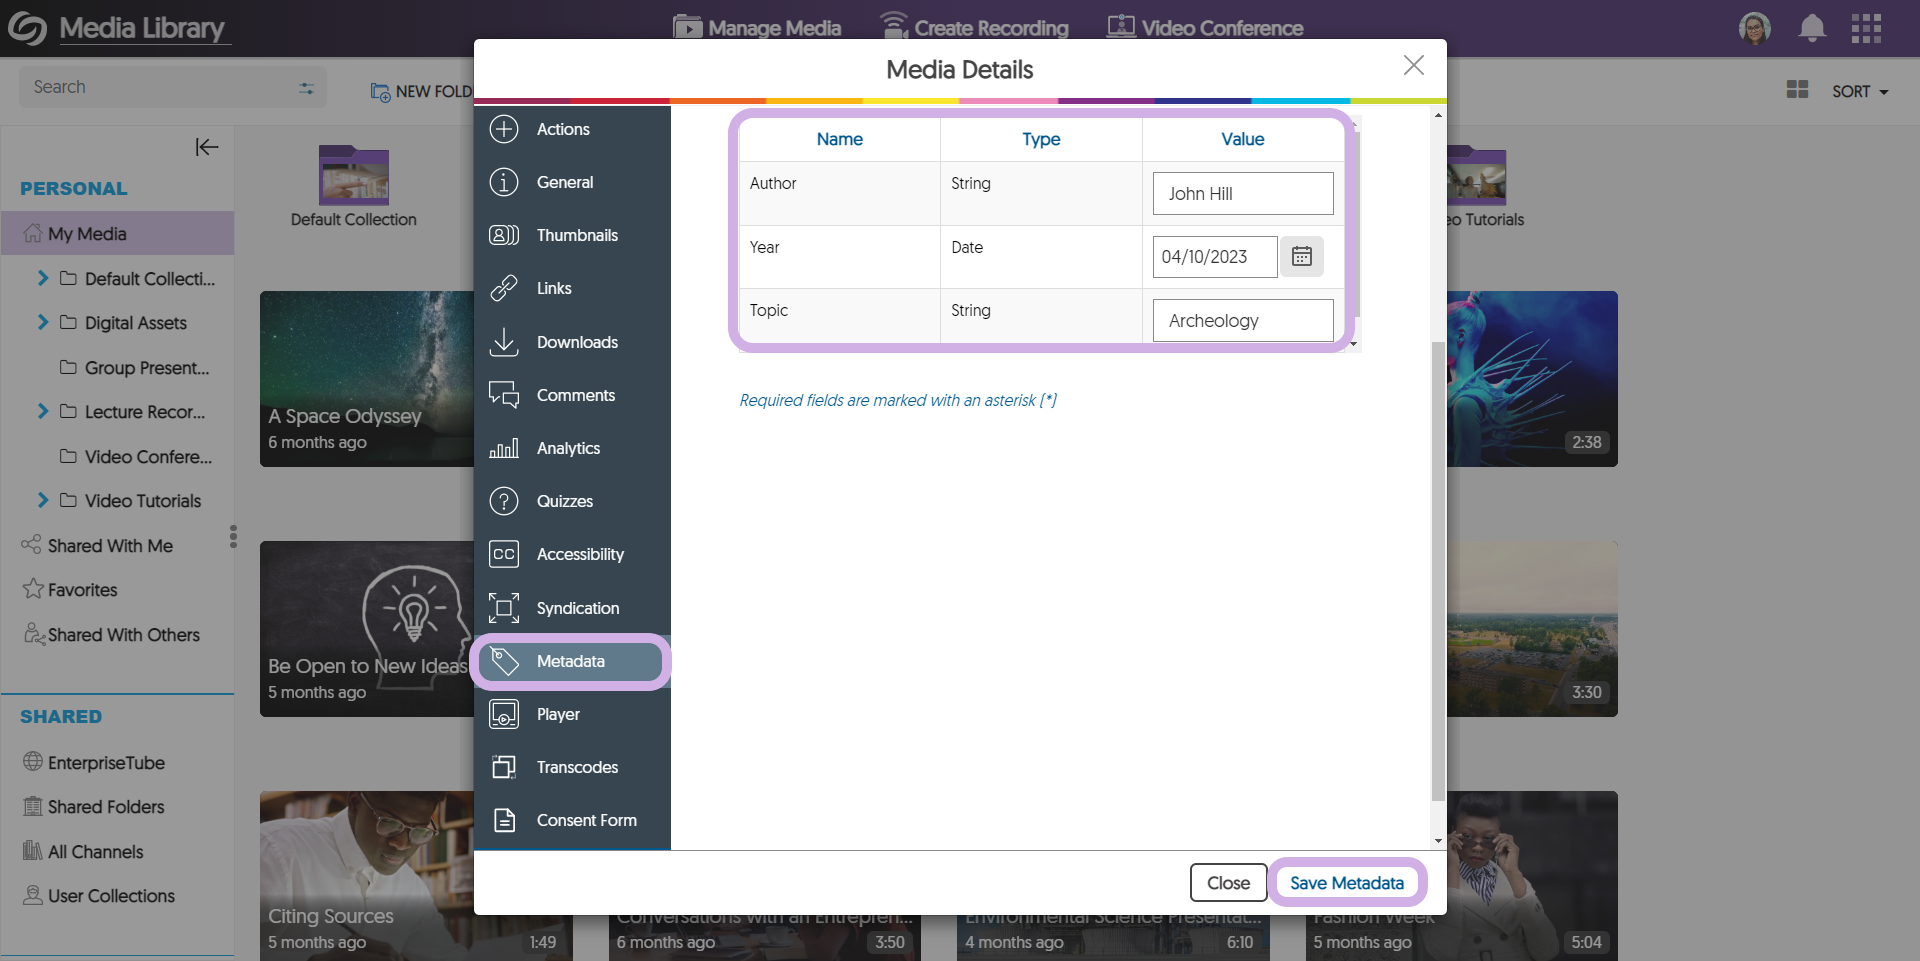Collapse the left sidebar with arrow icon
1920x961 pixels.
click(206, 147)
